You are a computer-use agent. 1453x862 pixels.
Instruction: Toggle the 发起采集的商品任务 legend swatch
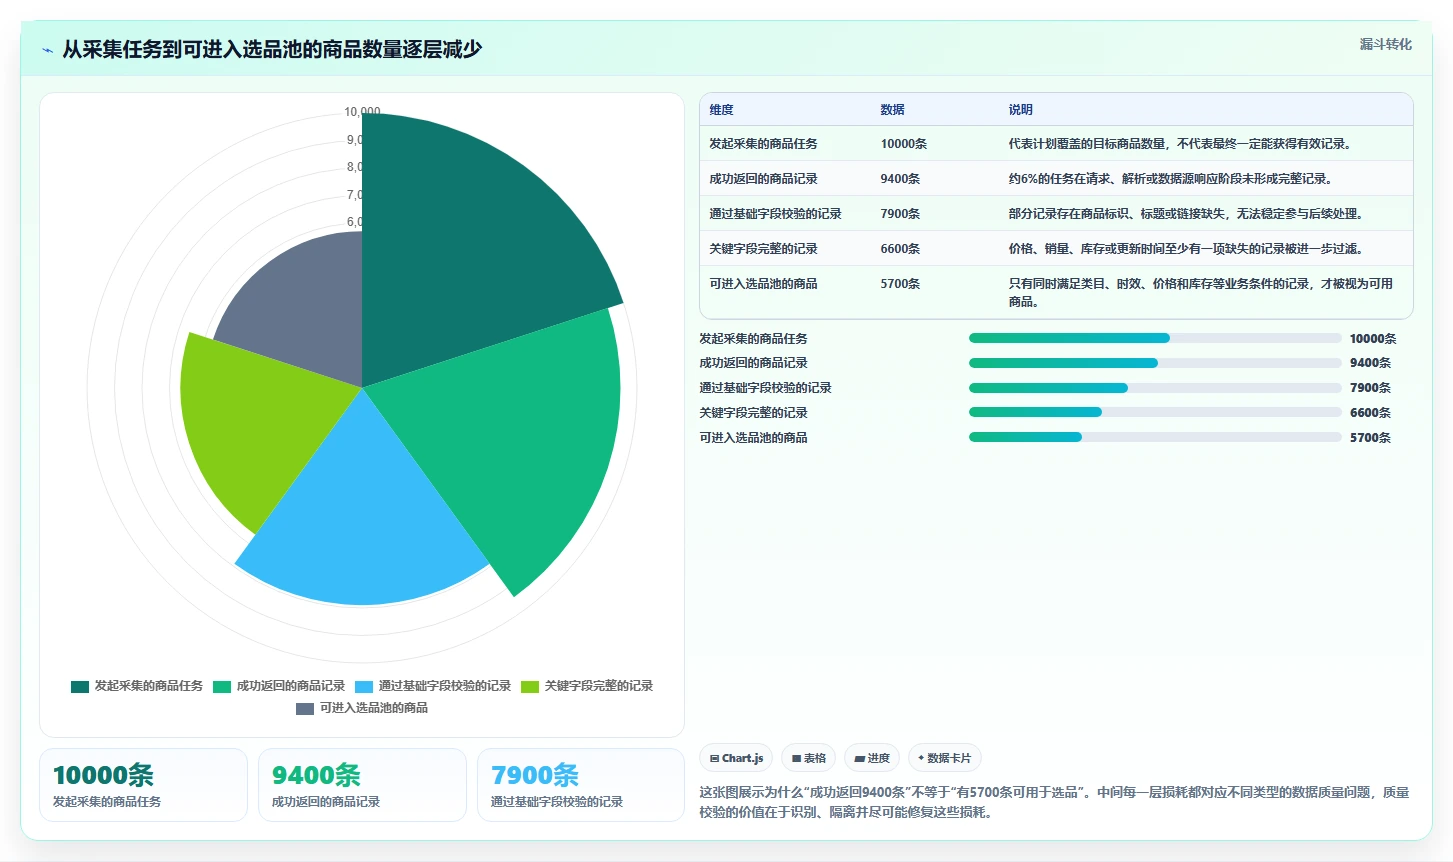[80, 686]
